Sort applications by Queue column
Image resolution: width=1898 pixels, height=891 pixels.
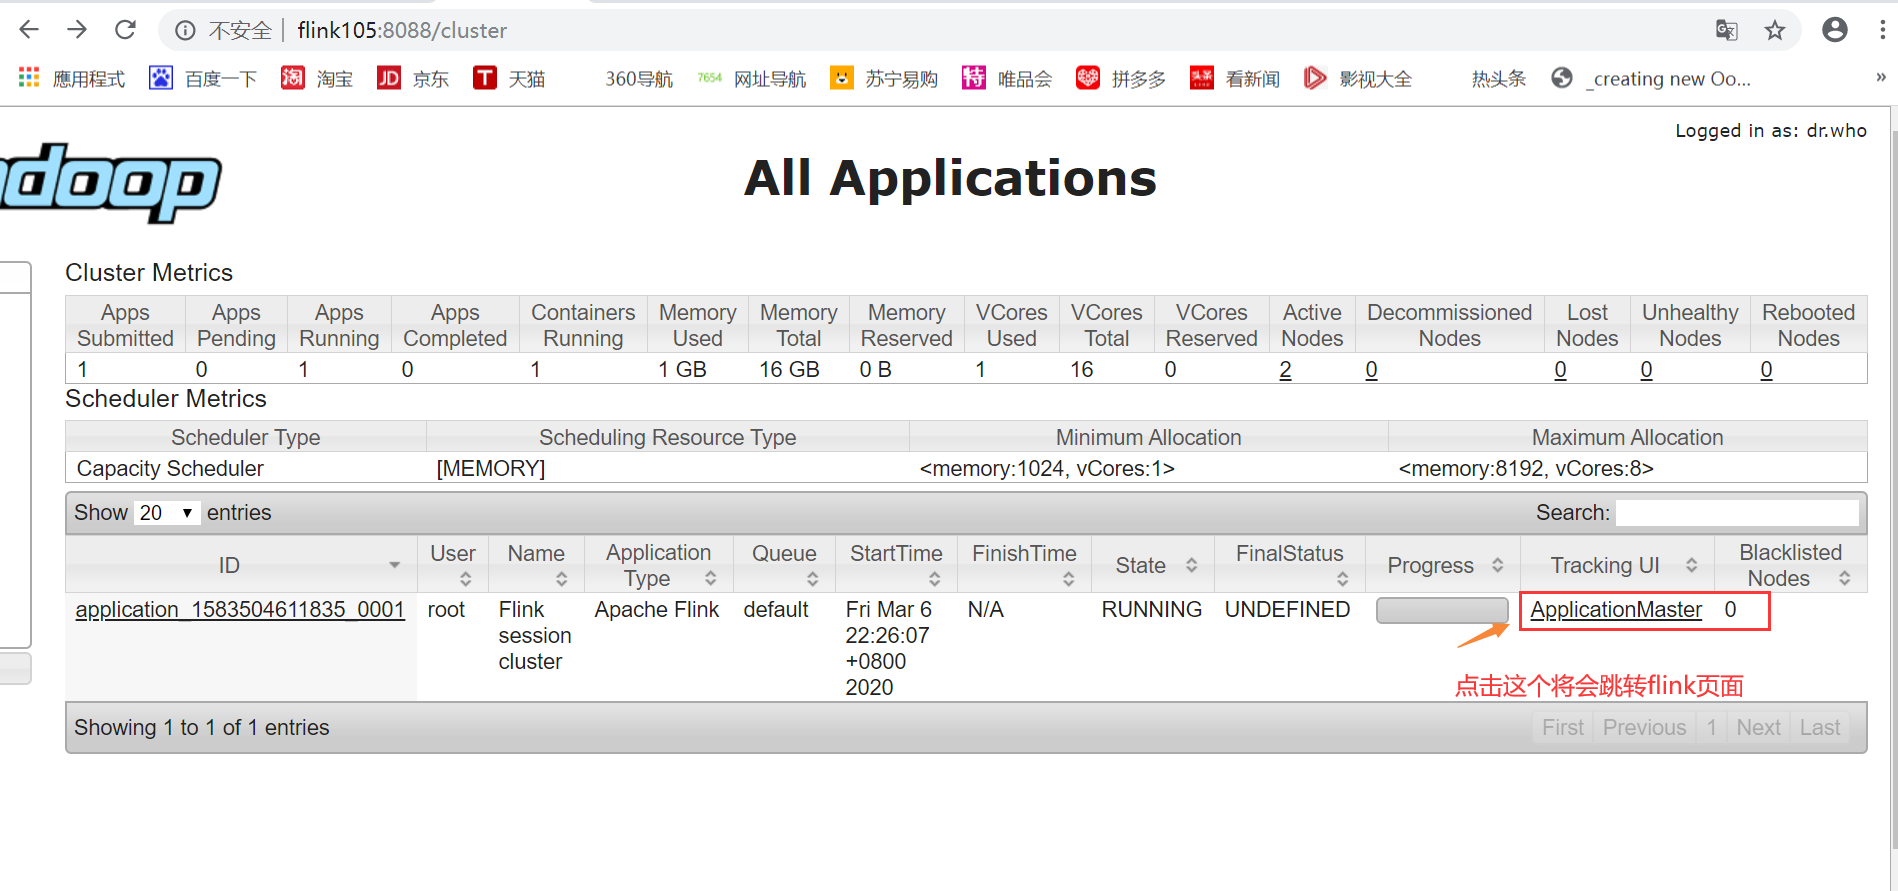pos(784,565)
